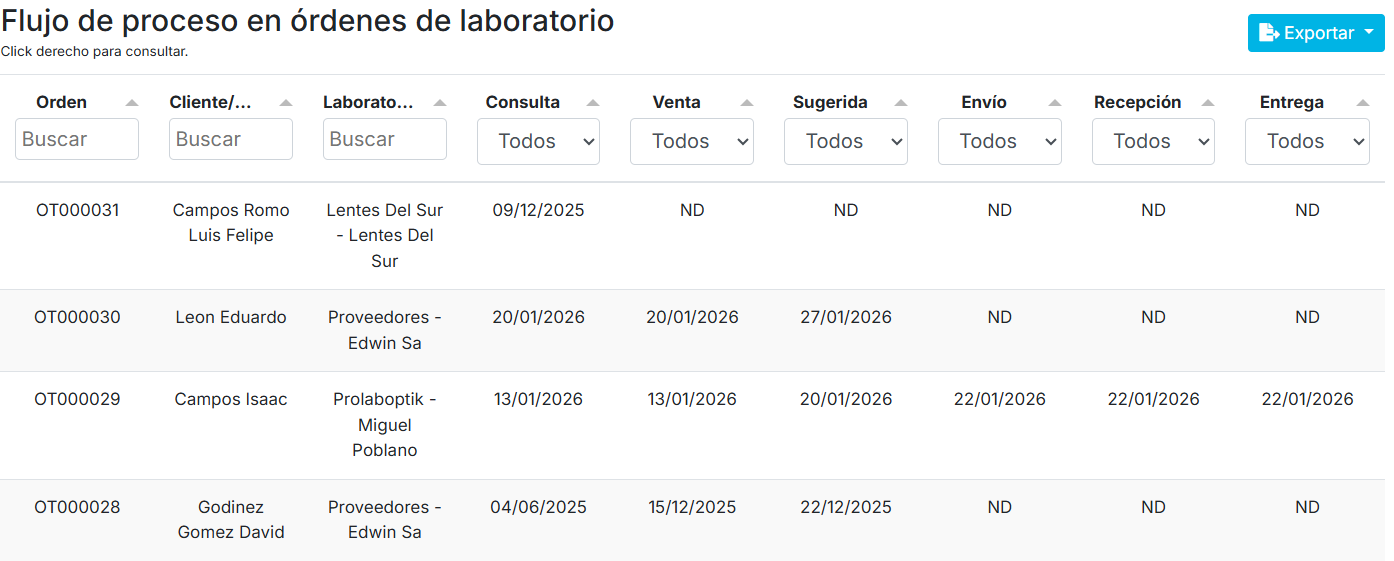This screenshot has width=1394, height=561.
Task: Click into the Laboratorio search field
Action: tap(385, 139)
